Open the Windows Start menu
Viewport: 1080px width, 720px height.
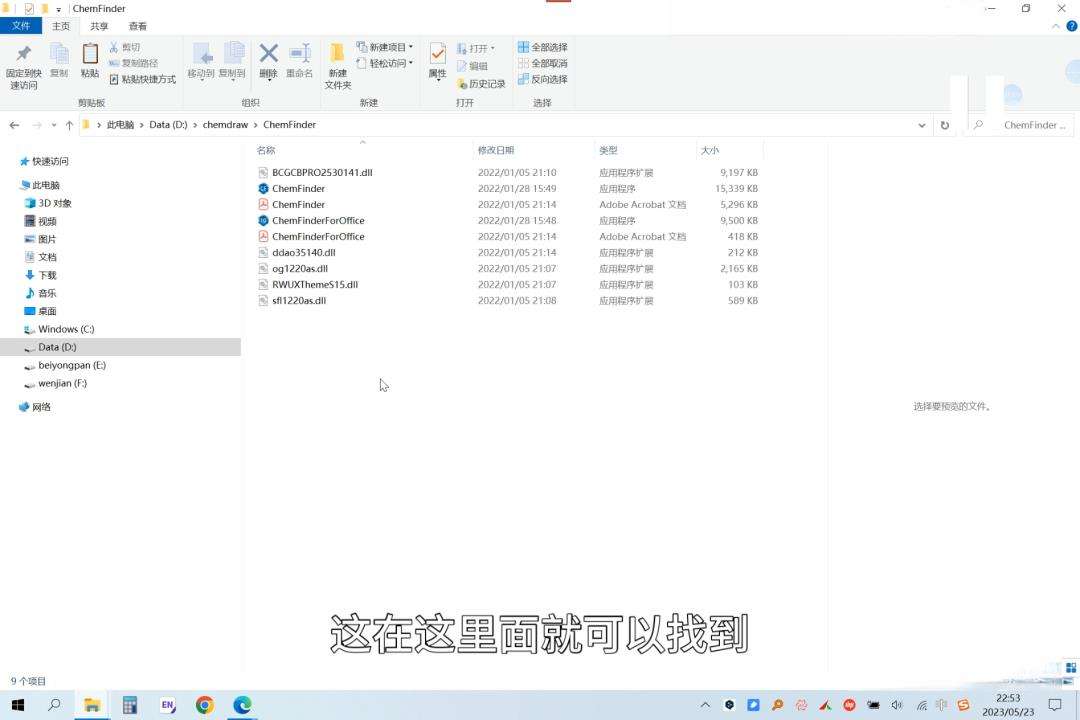click(19, 705)
